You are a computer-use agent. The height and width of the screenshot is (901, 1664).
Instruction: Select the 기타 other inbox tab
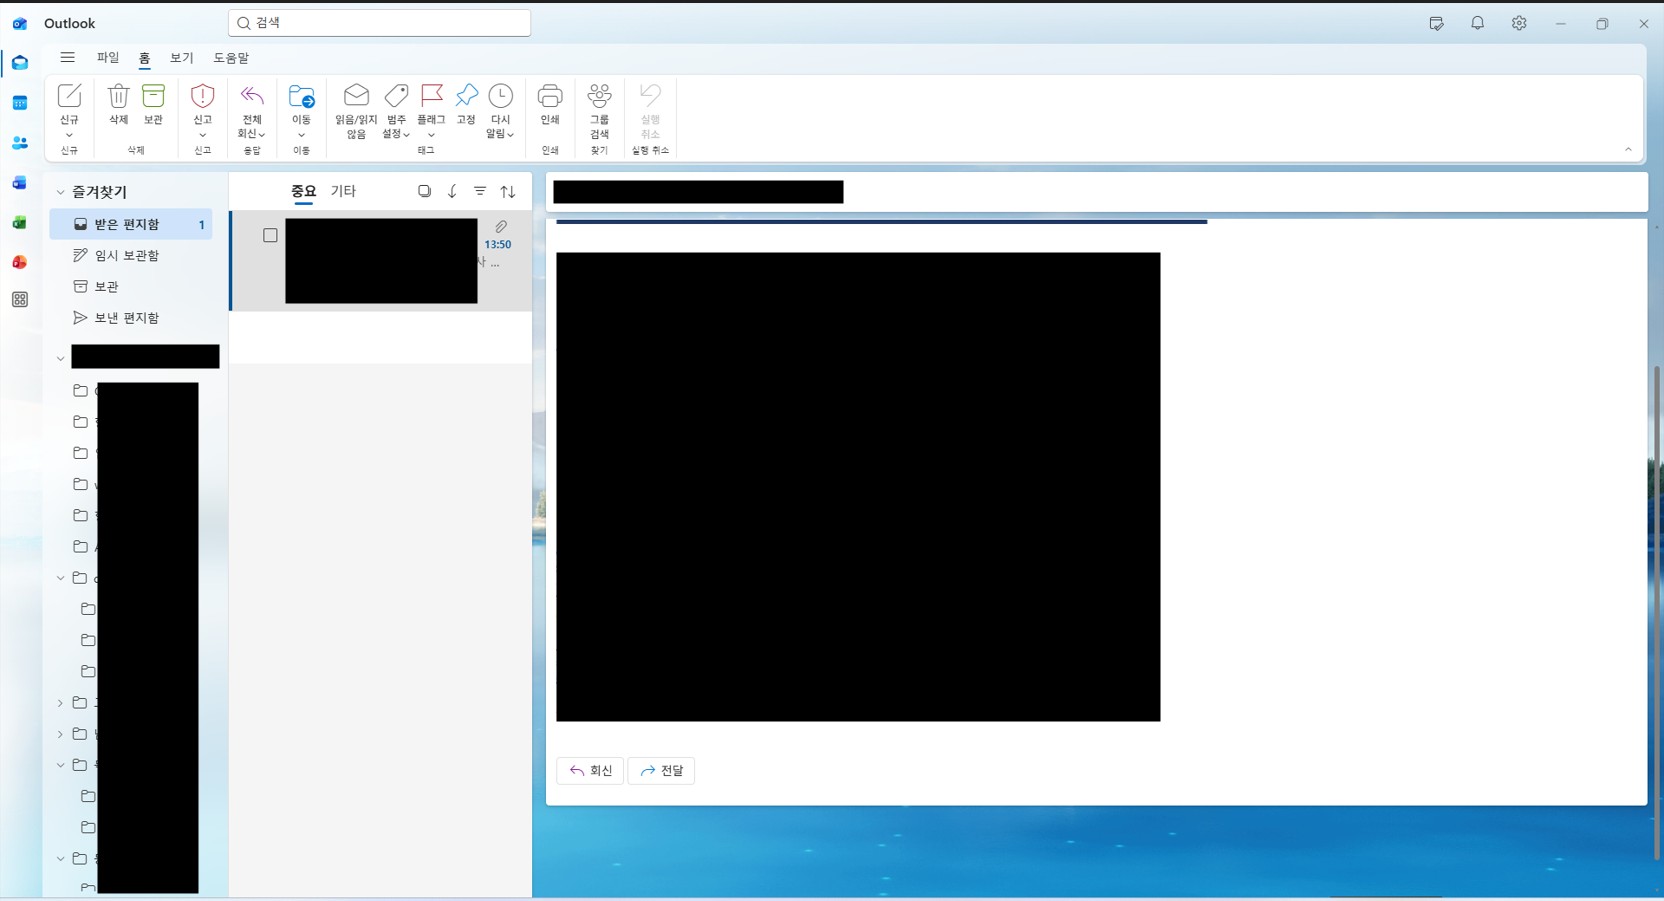343,191
